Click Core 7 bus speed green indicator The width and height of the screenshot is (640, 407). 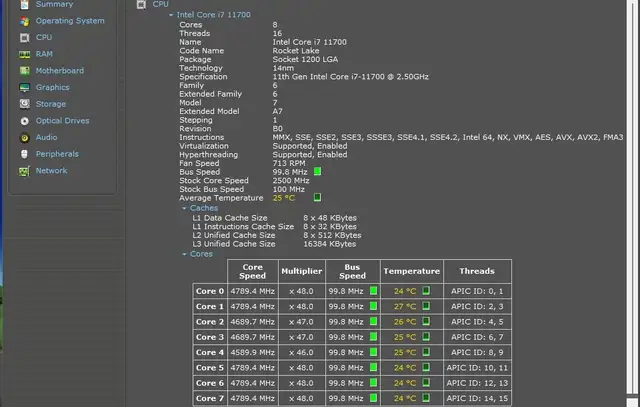pyautogui.click(x=373, y=398)
